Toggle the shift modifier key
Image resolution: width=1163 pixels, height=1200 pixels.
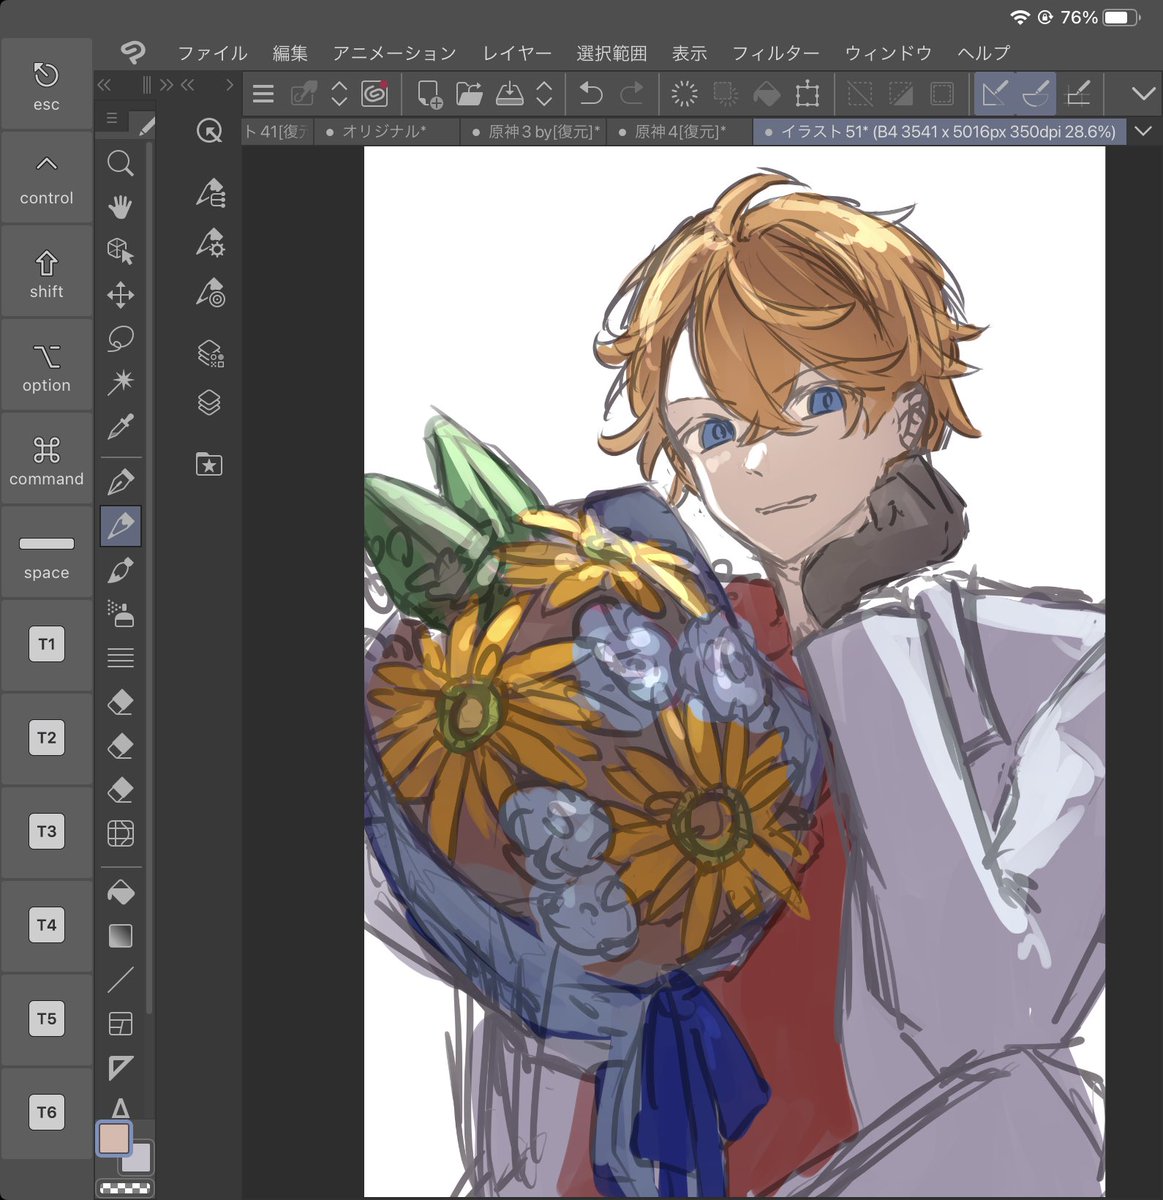pos(47,272)
